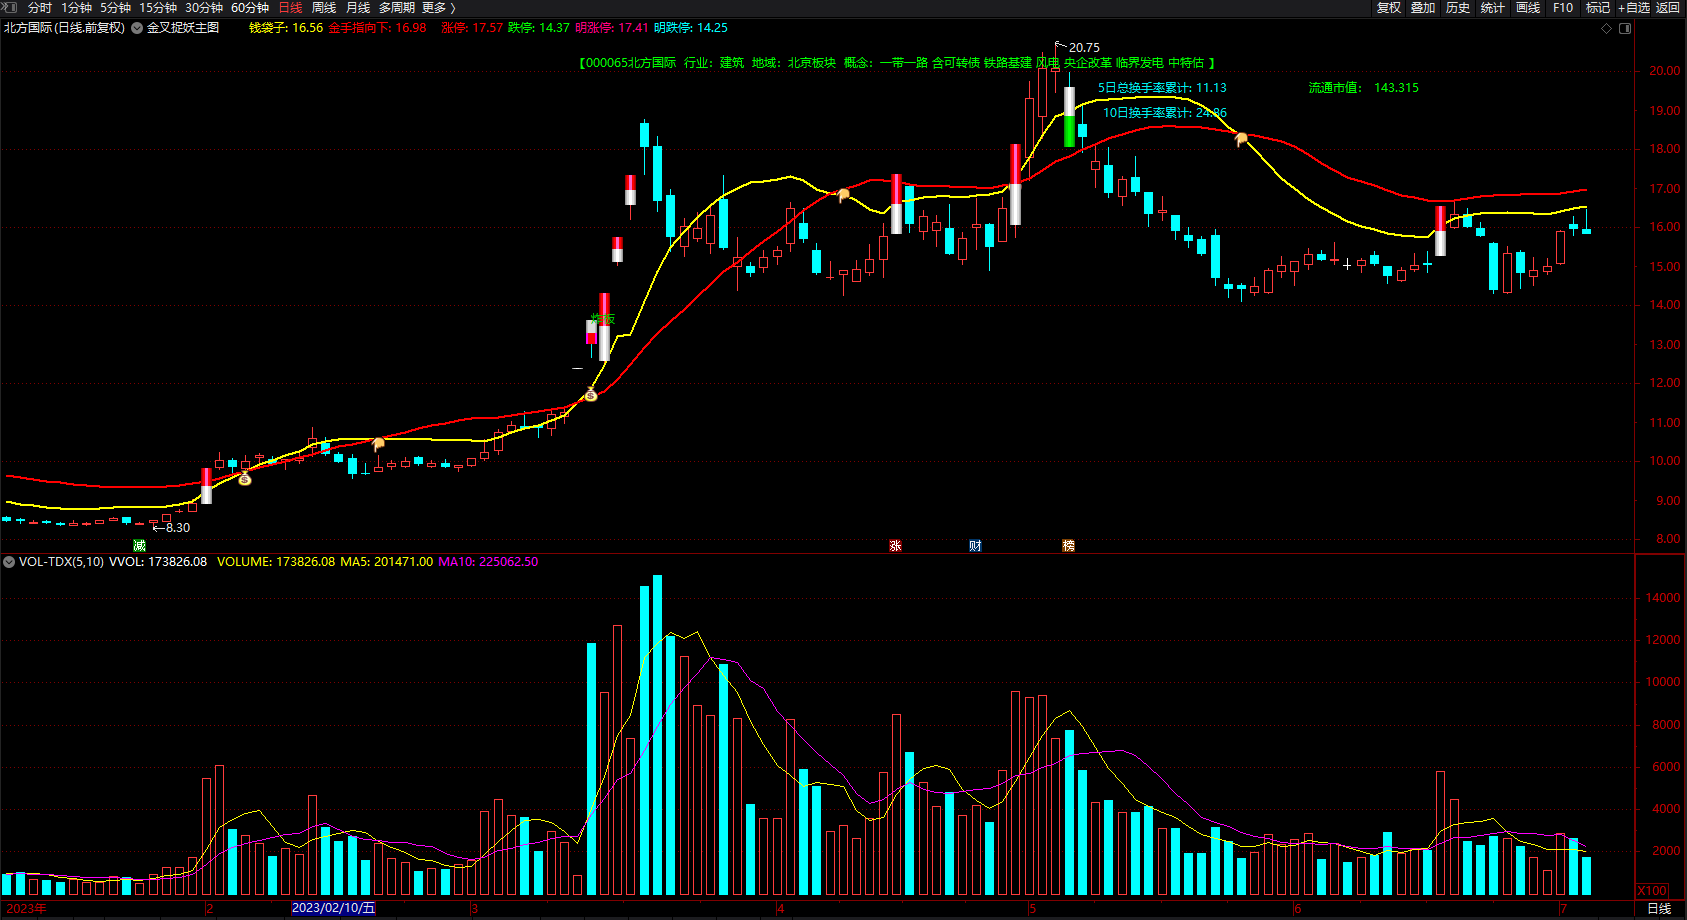Click the pointing hand signal near 16.80
The width and height of the screenshot is (1687, 920).
[843, 194]
